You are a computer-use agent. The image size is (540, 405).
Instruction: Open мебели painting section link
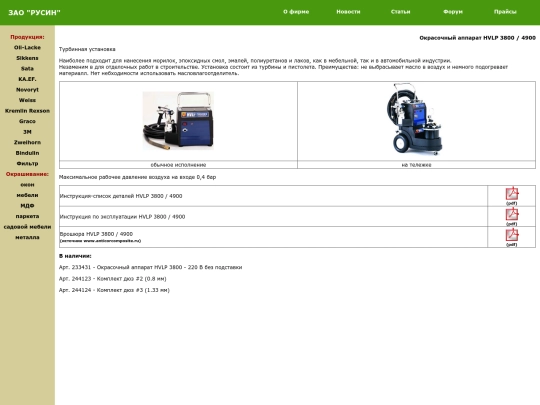click(x=27, y=195)
